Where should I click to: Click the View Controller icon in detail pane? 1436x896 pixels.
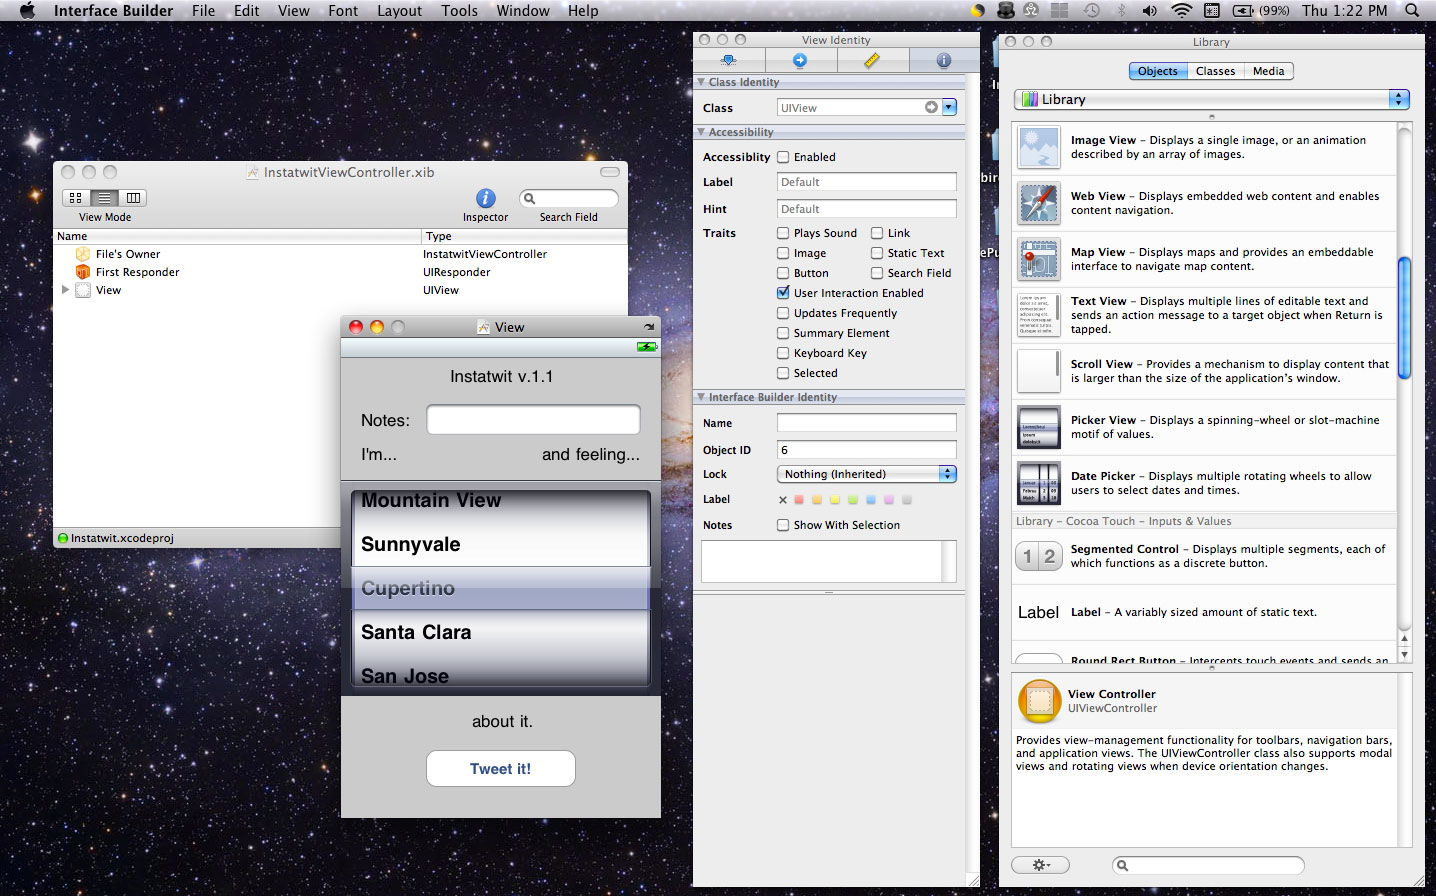pyautogui.click(x=1039, y=701)
